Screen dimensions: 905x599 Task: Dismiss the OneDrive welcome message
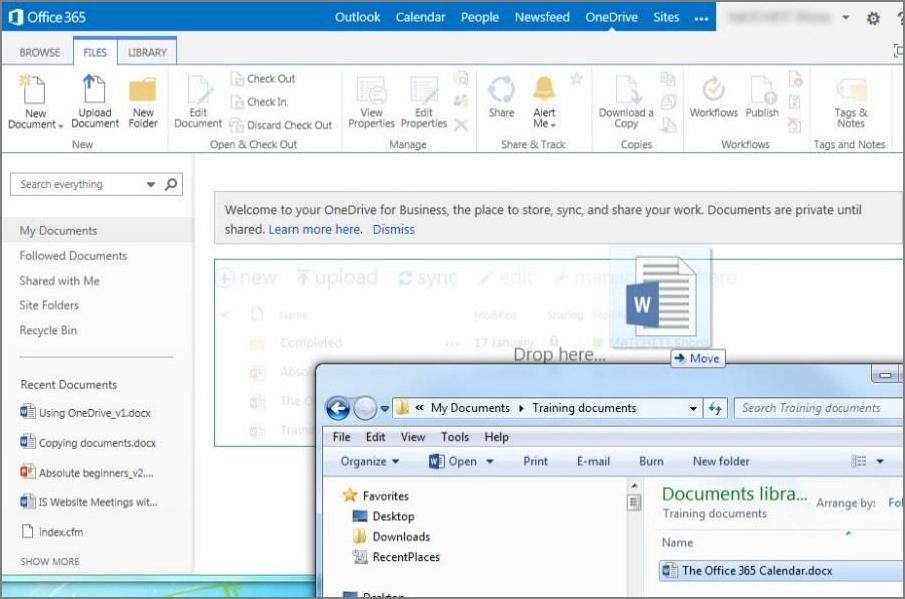pyautogui.click(x=394, y=229)
